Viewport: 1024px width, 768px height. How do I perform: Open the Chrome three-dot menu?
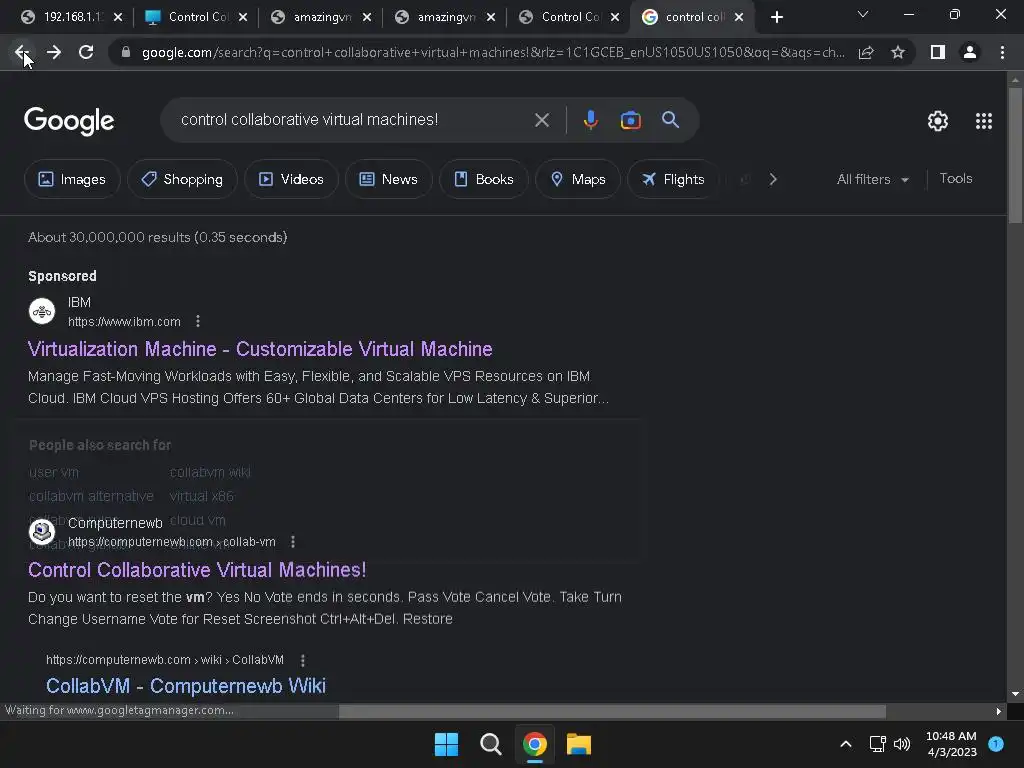(x=1002, y=52)
